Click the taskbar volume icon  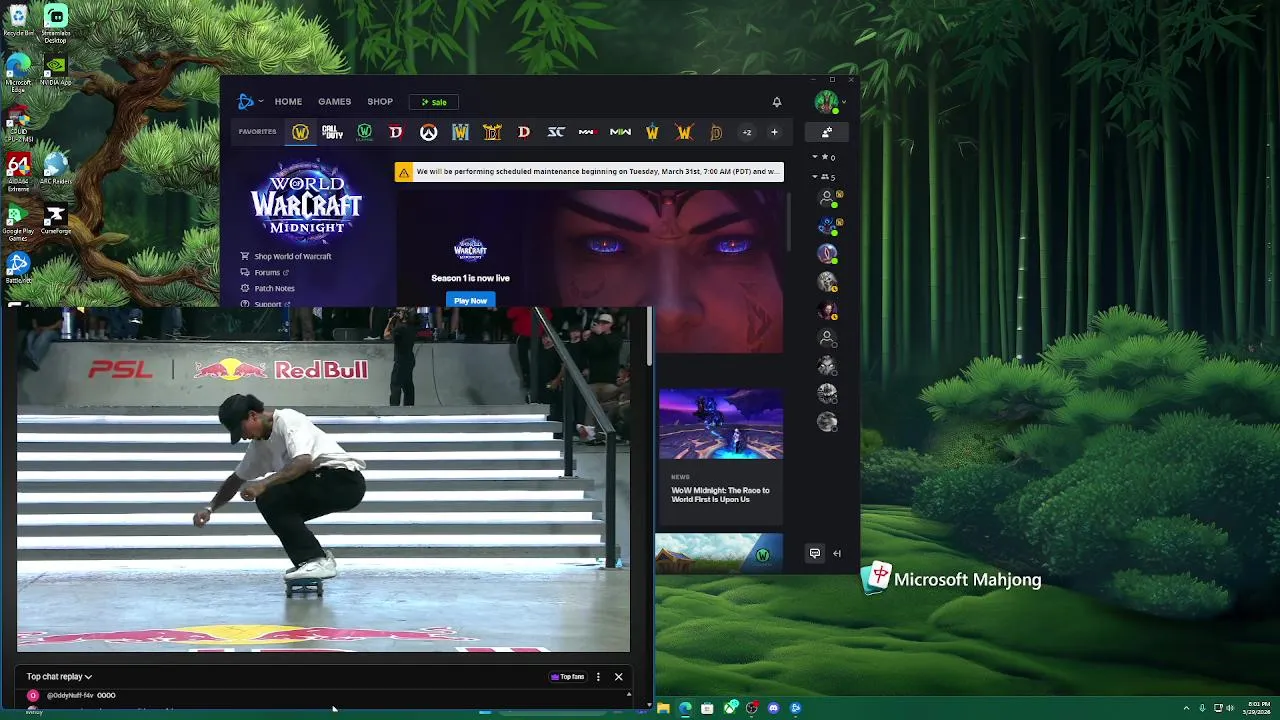tap(1230, 708)
